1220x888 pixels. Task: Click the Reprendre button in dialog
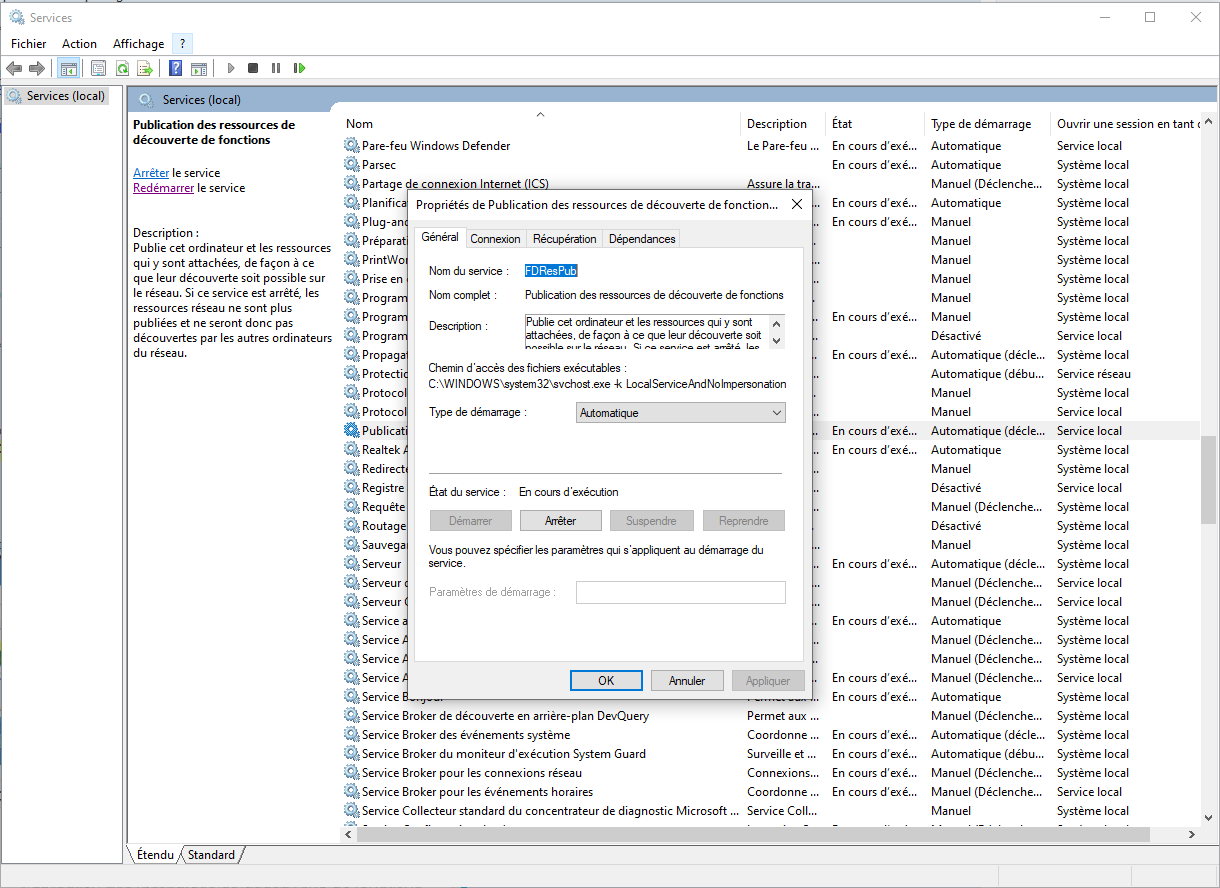pos(744,521)
